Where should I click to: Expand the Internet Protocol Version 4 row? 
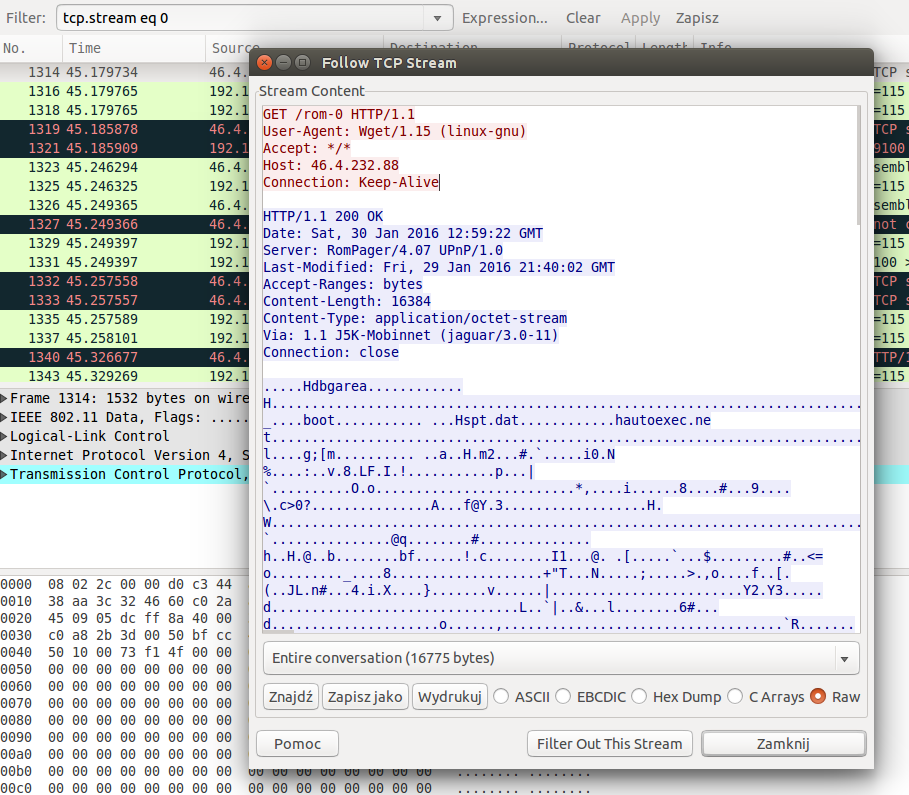(4, 455)
